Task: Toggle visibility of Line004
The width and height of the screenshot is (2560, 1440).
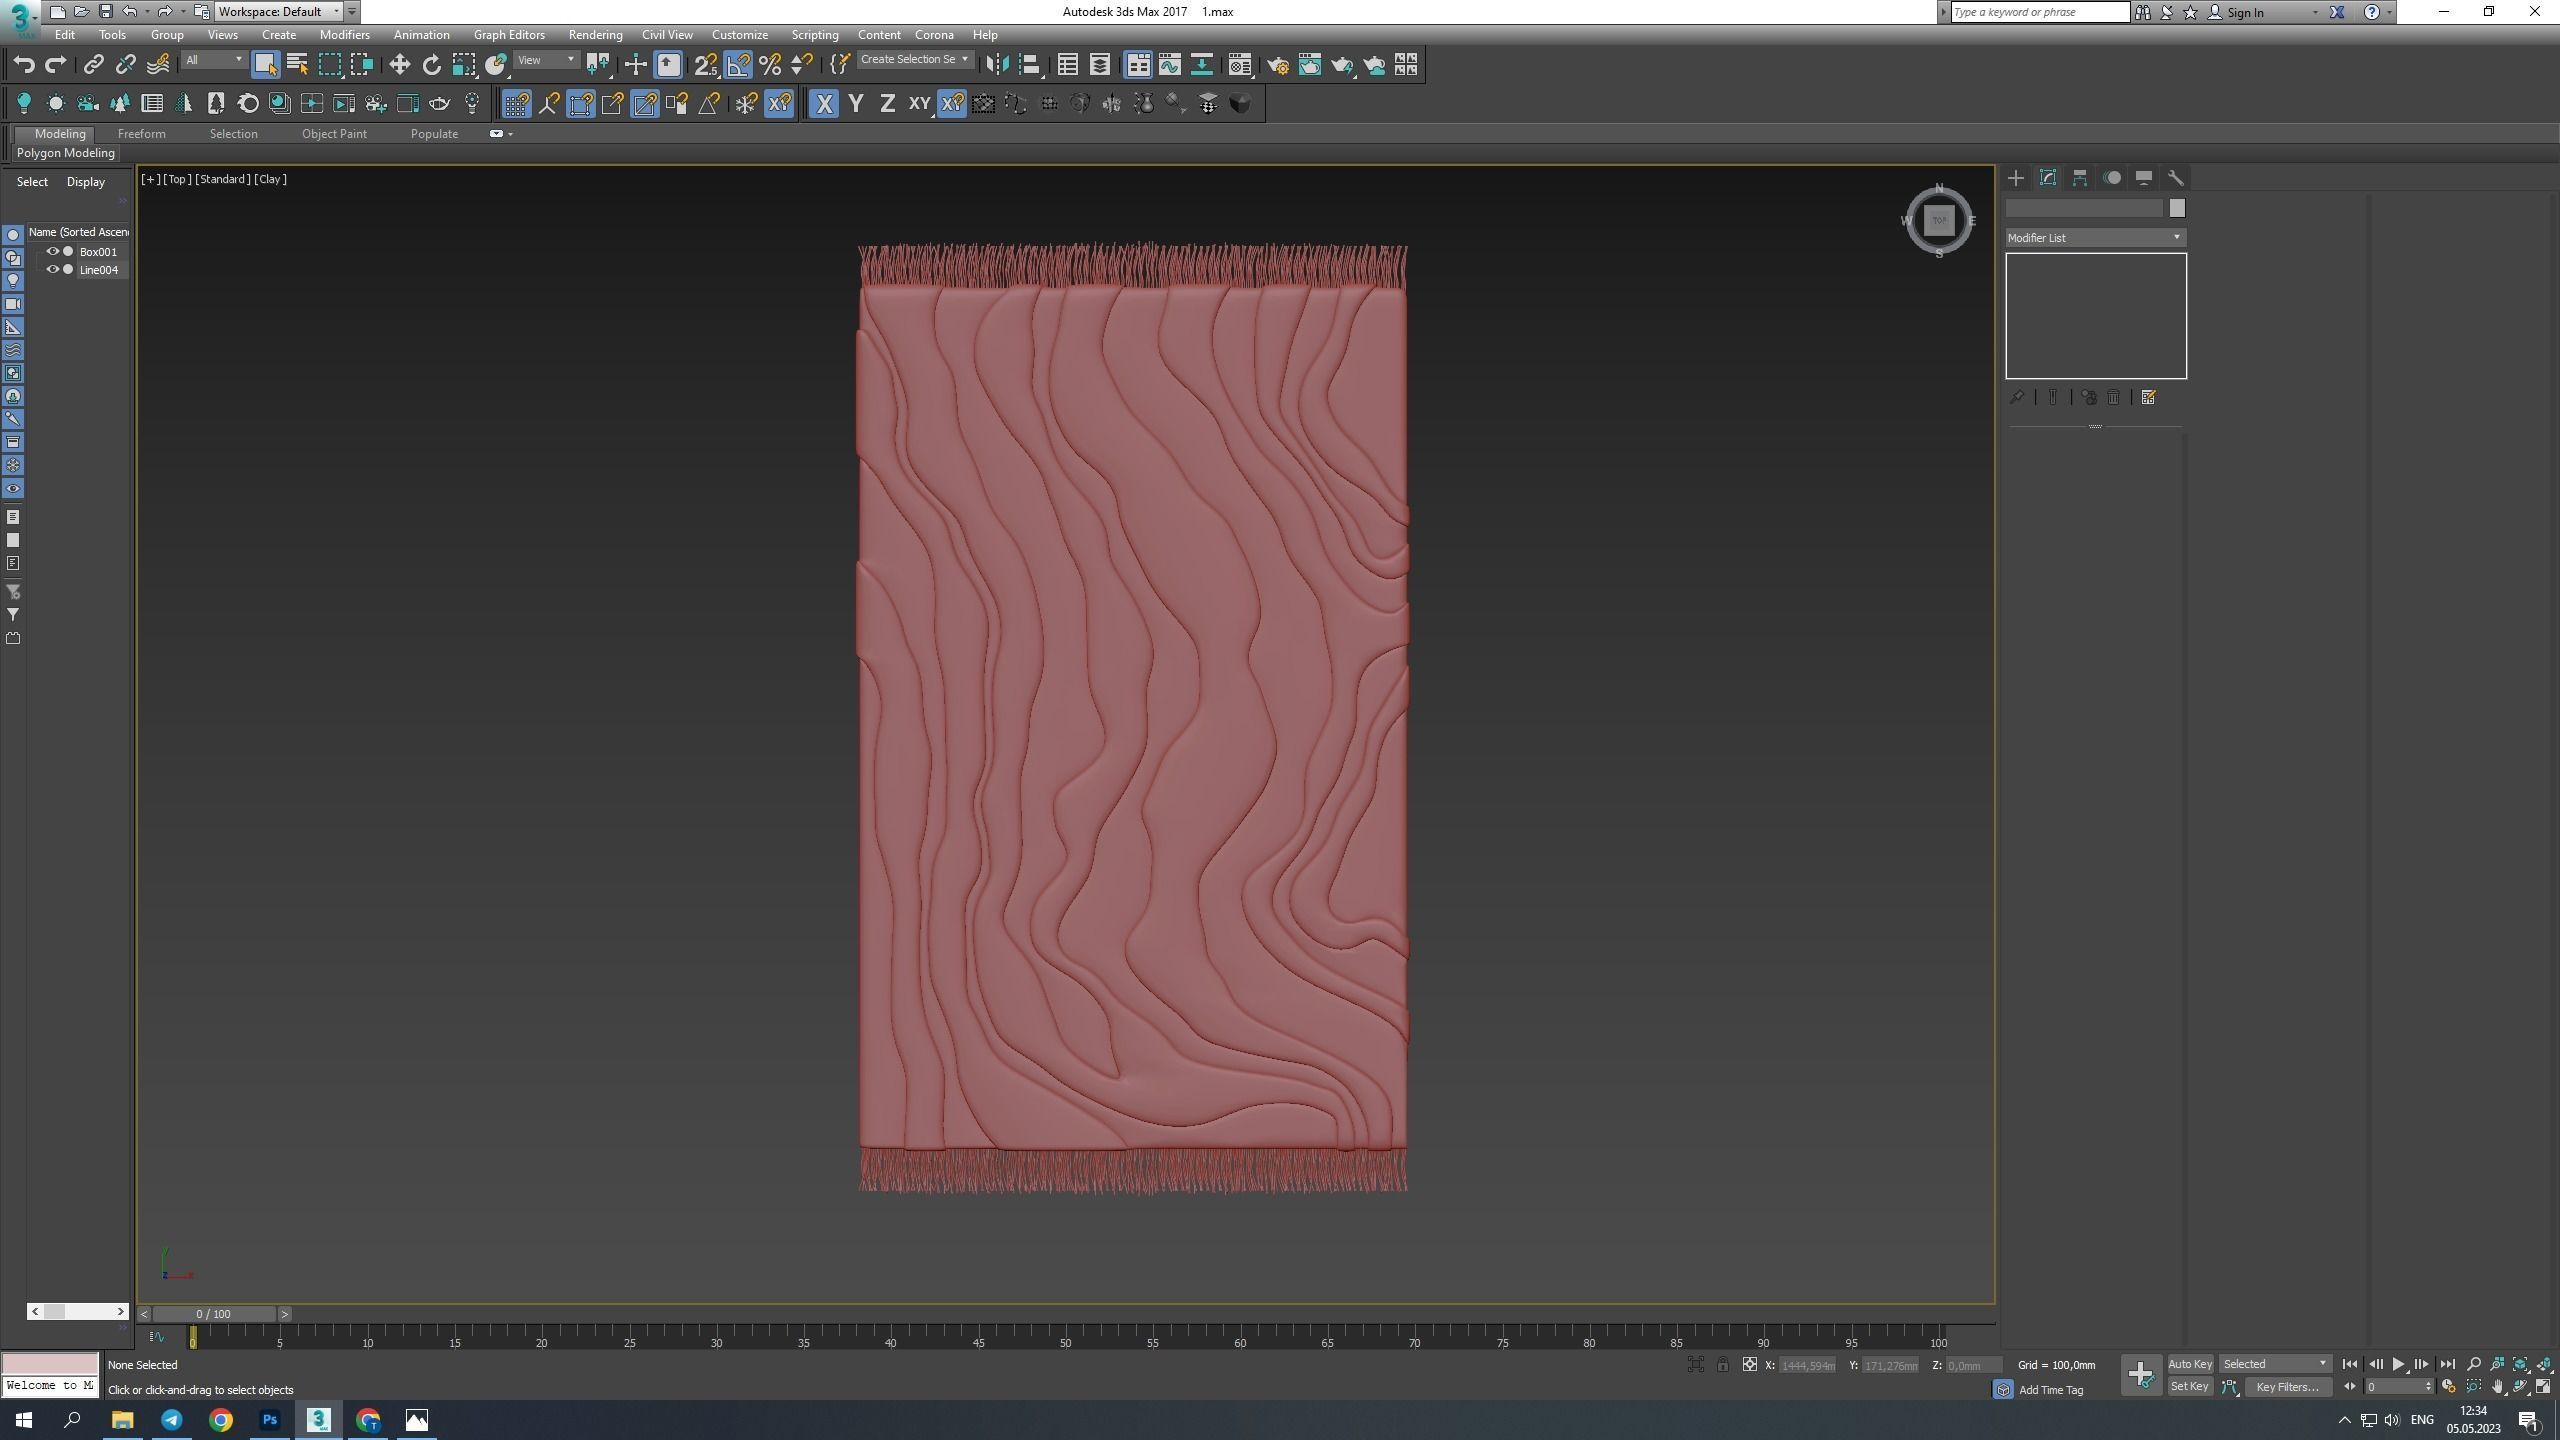Action: coord(53,270)
